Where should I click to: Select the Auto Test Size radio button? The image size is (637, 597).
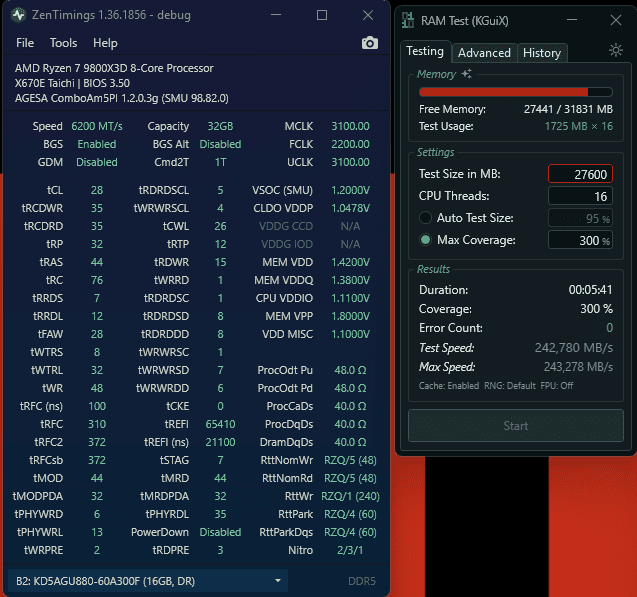click(x=425, y=218)
